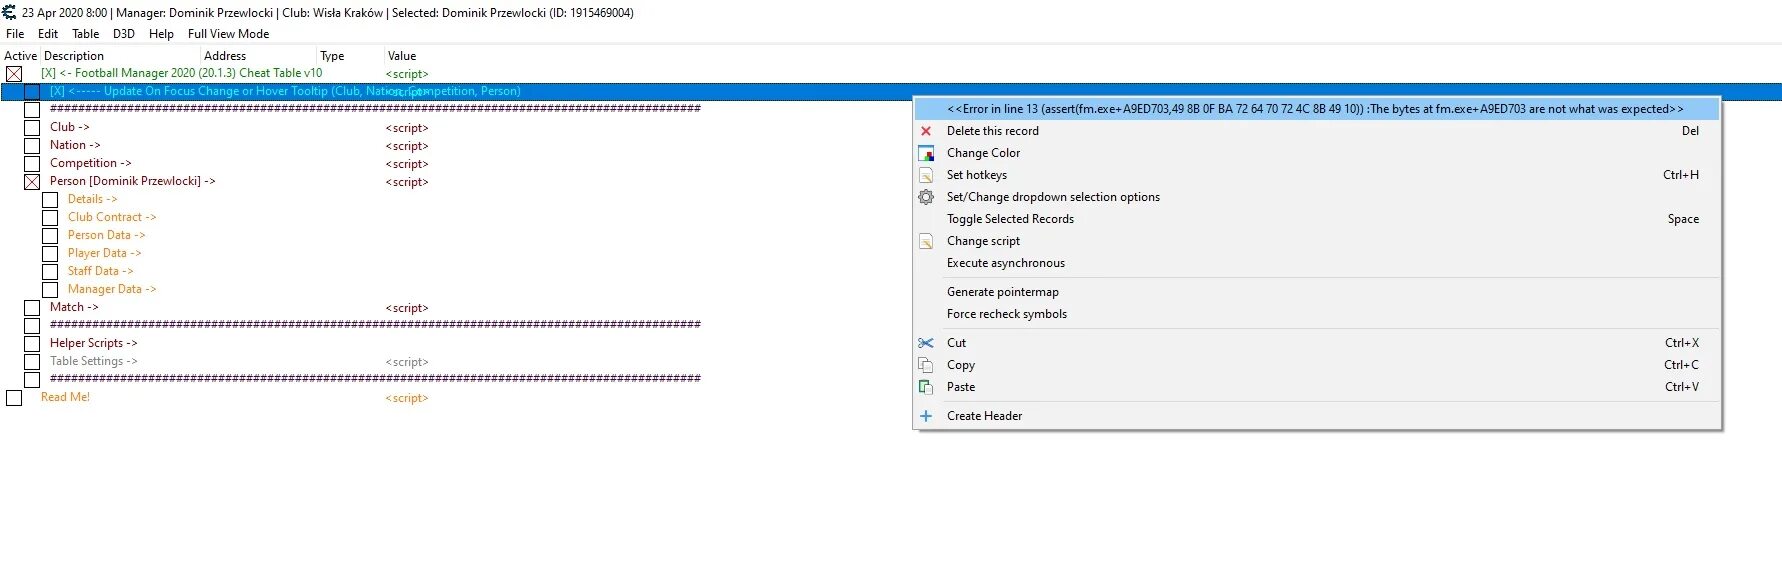Click the plus icon beside Create Header
The width and height of the screenshot is (1782, 561).
tap(926, 416)
